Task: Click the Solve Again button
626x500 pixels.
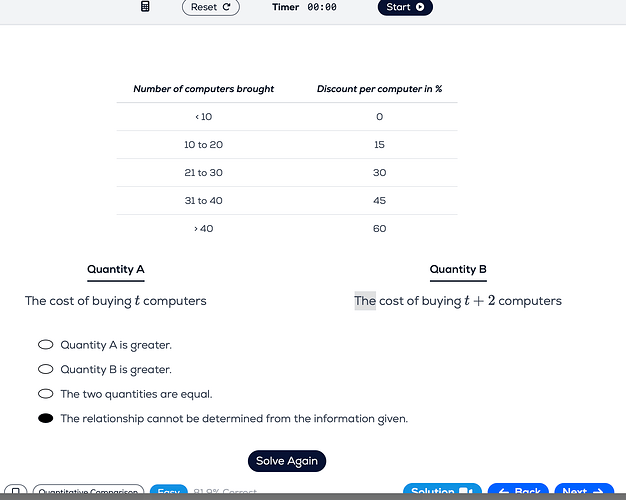Action: 287,461
